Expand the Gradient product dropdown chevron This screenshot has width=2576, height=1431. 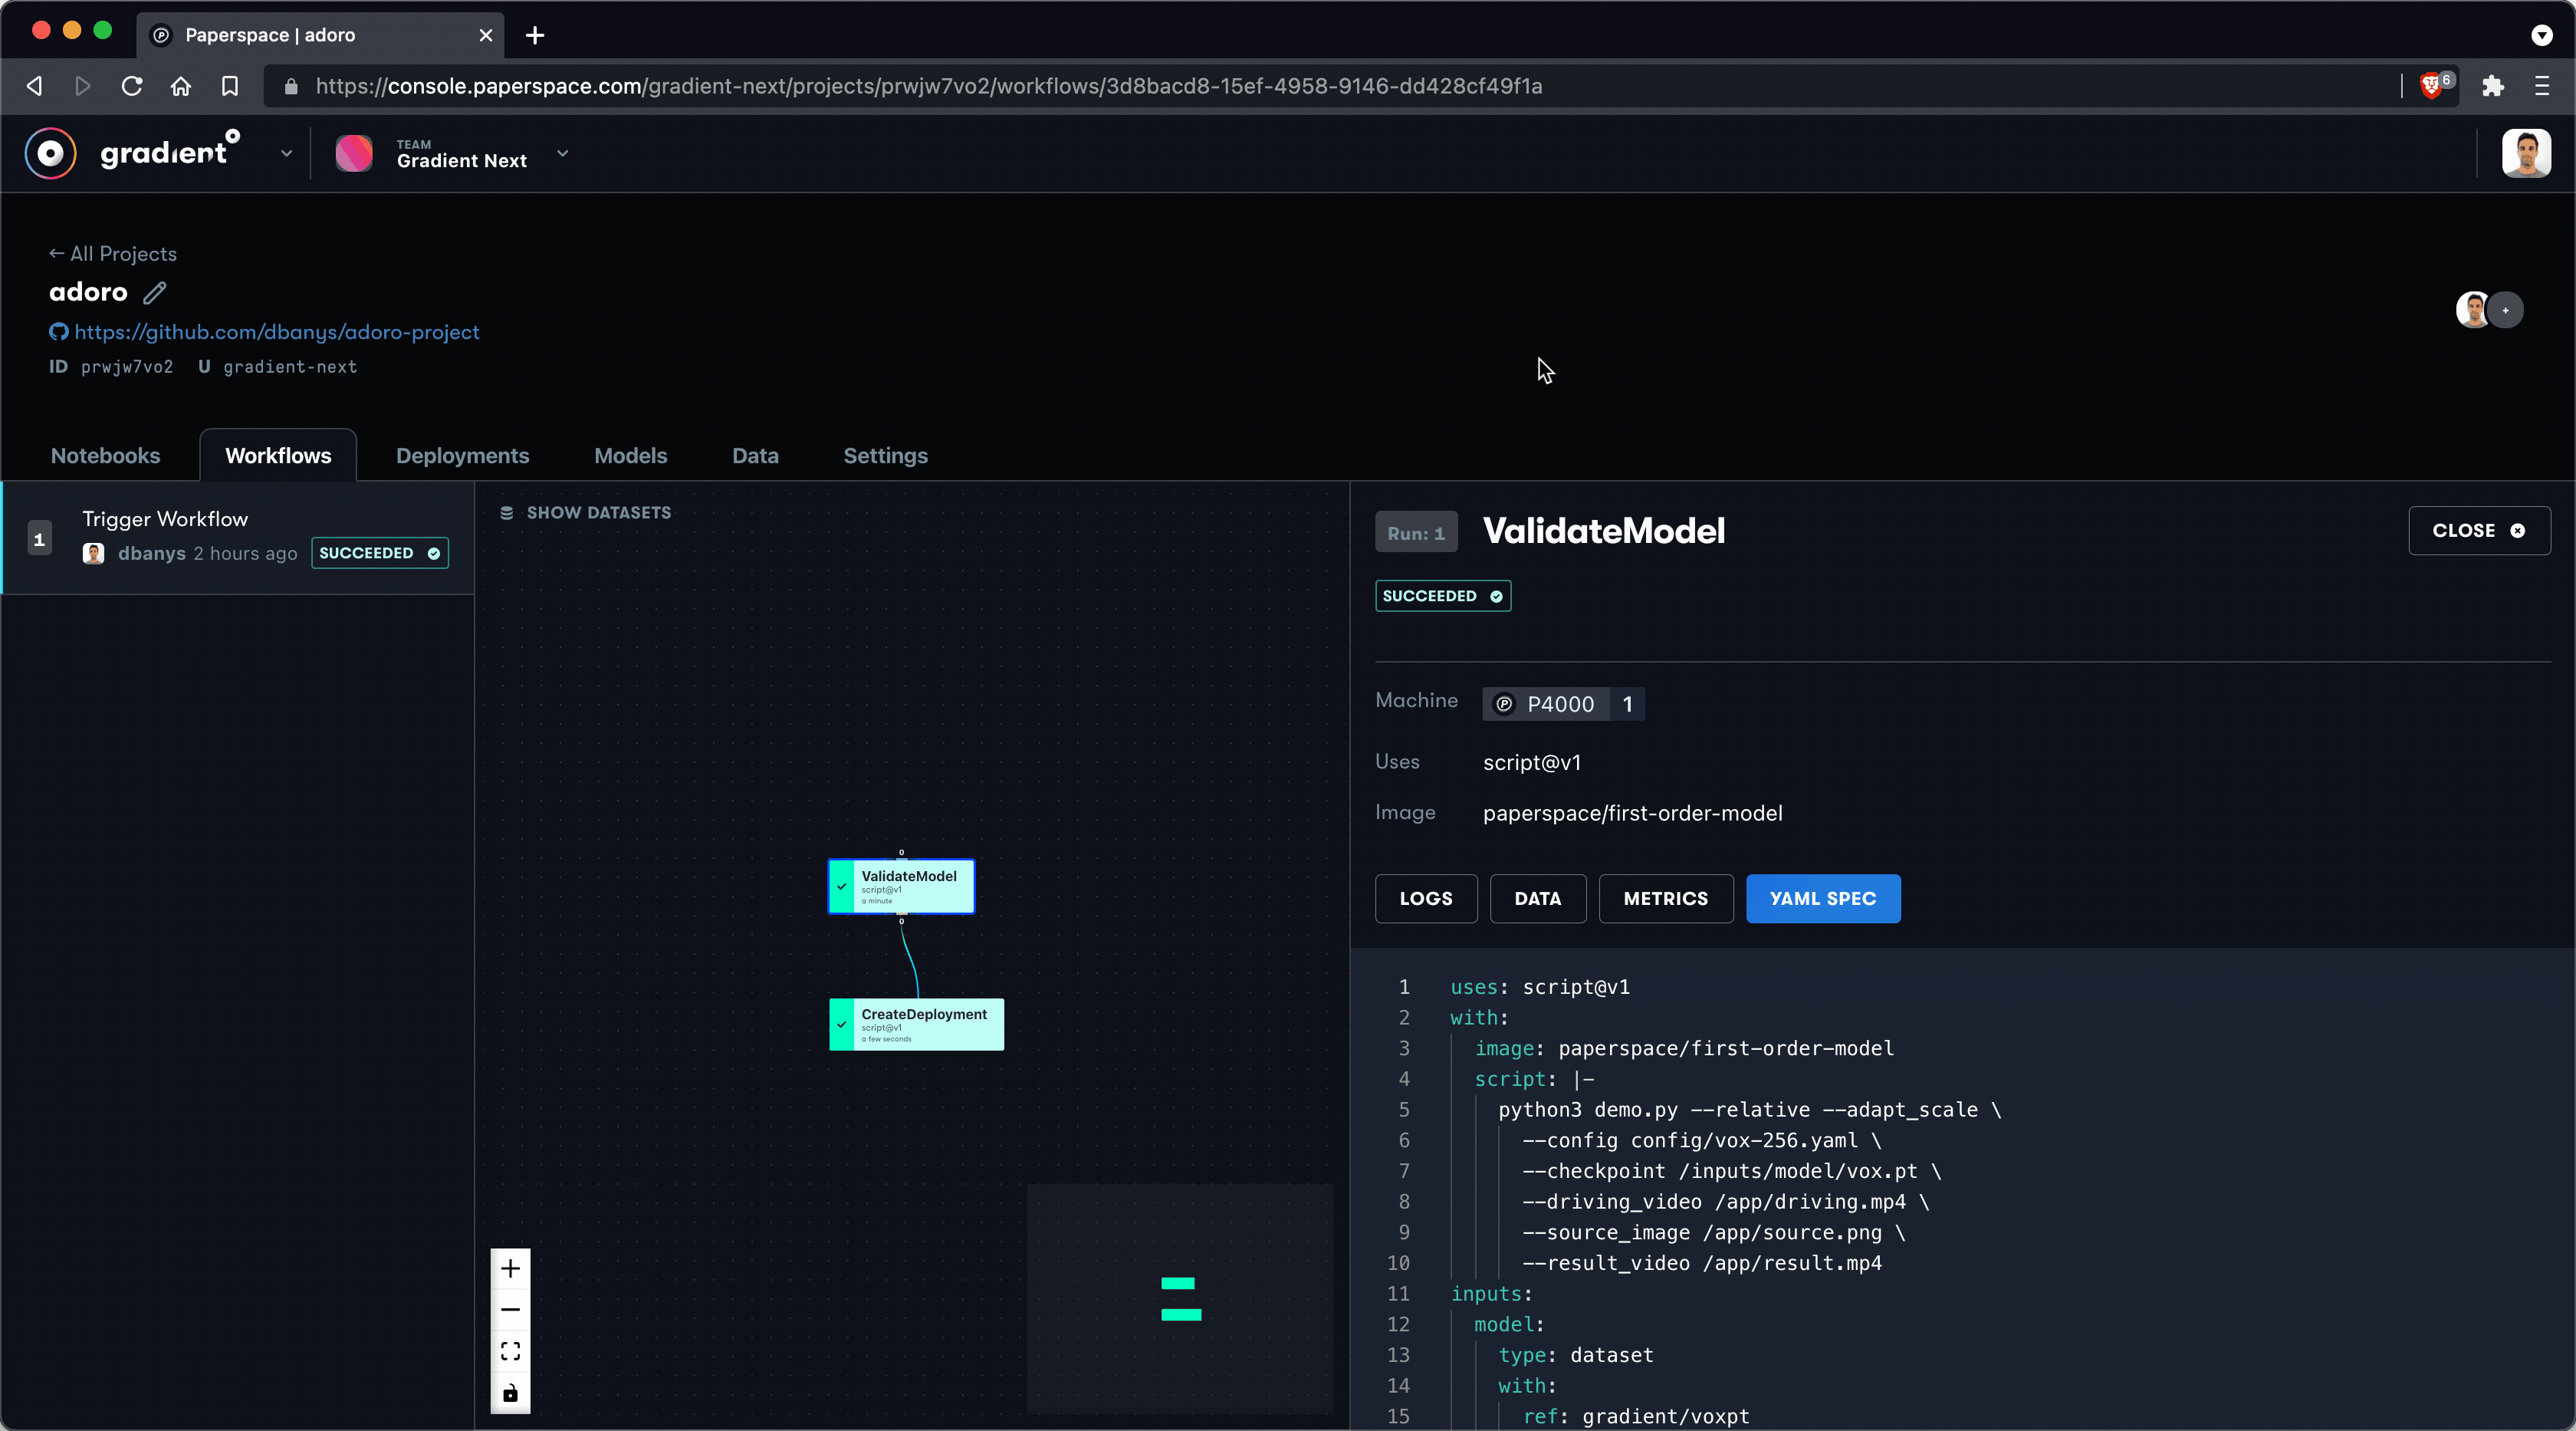tap(286, 153)
